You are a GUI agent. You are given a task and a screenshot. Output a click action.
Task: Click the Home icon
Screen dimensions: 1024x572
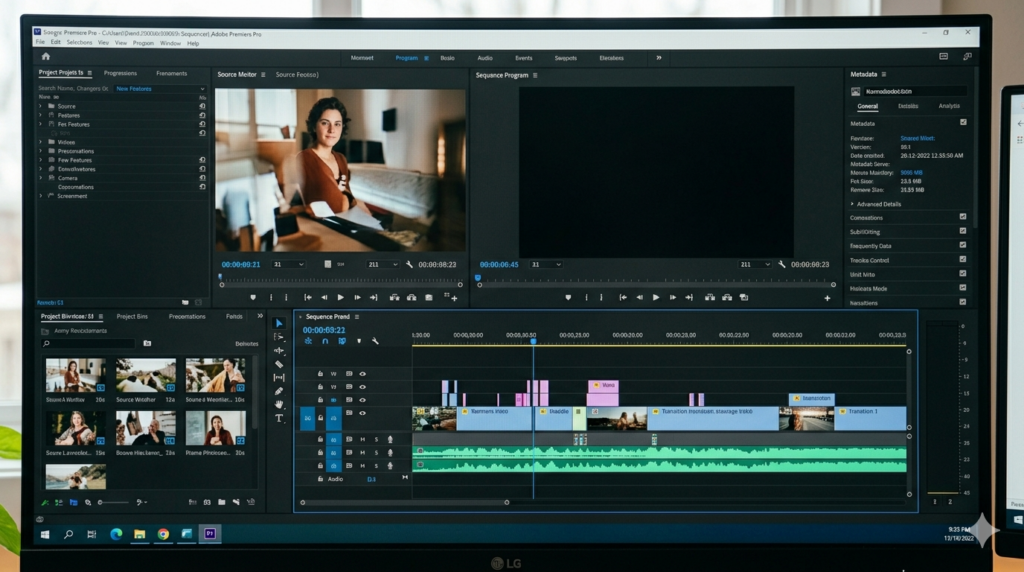(46, 57)
